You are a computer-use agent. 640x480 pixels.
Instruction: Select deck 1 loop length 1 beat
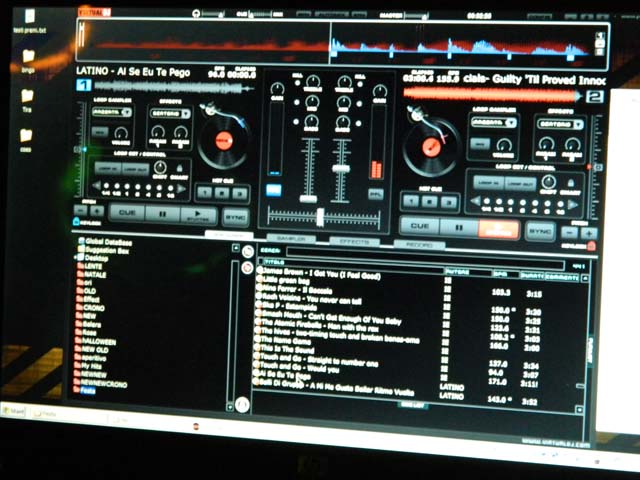[x=127, y=187]
